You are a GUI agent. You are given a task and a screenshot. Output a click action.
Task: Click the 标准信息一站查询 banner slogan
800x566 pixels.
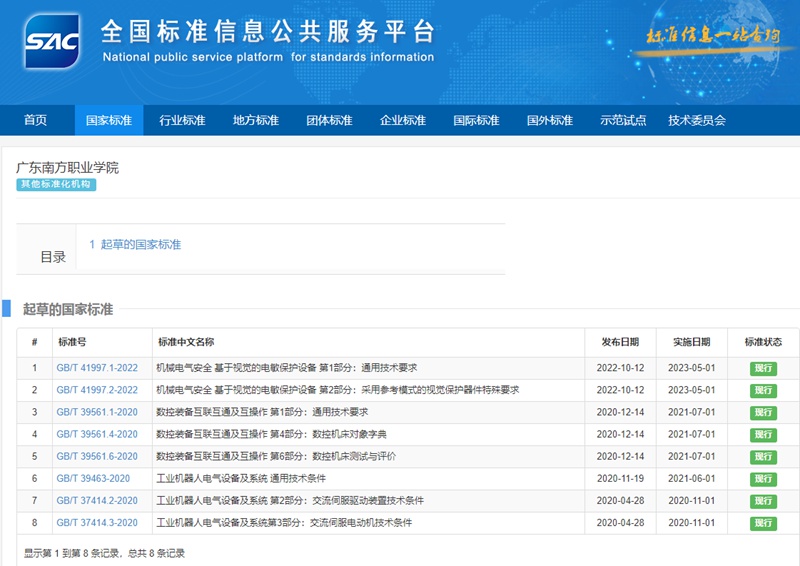[x=713, y=36]
